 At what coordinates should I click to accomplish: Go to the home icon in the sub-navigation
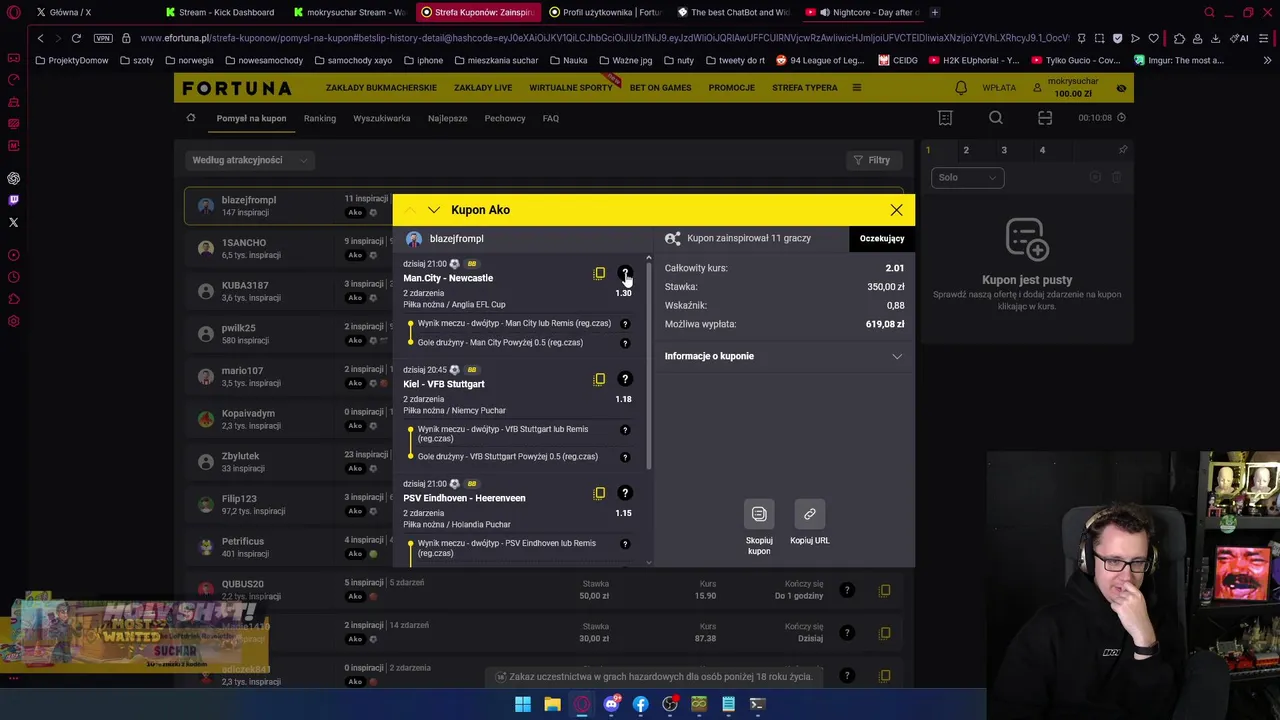click(191, 118)
